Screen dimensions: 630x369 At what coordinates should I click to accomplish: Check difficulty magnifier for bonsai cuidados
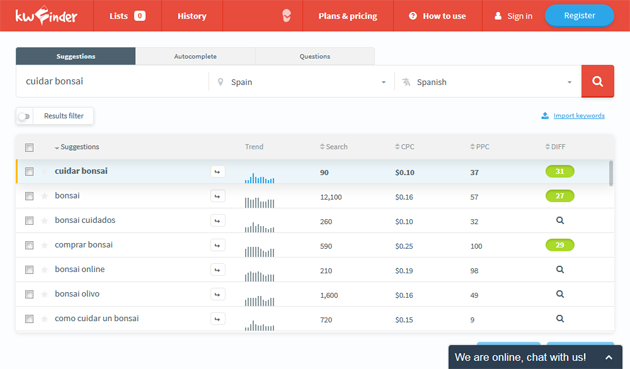[x=560, y=220]
